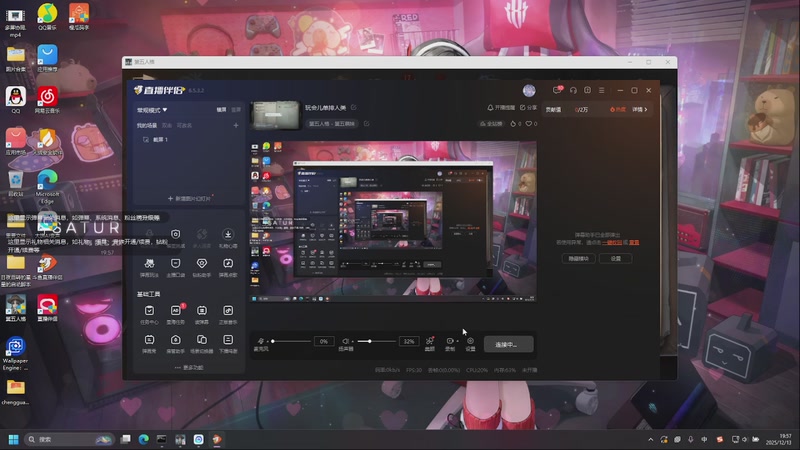Select the second scene tab beside 我的场景
800x450 pixels.
167,126
